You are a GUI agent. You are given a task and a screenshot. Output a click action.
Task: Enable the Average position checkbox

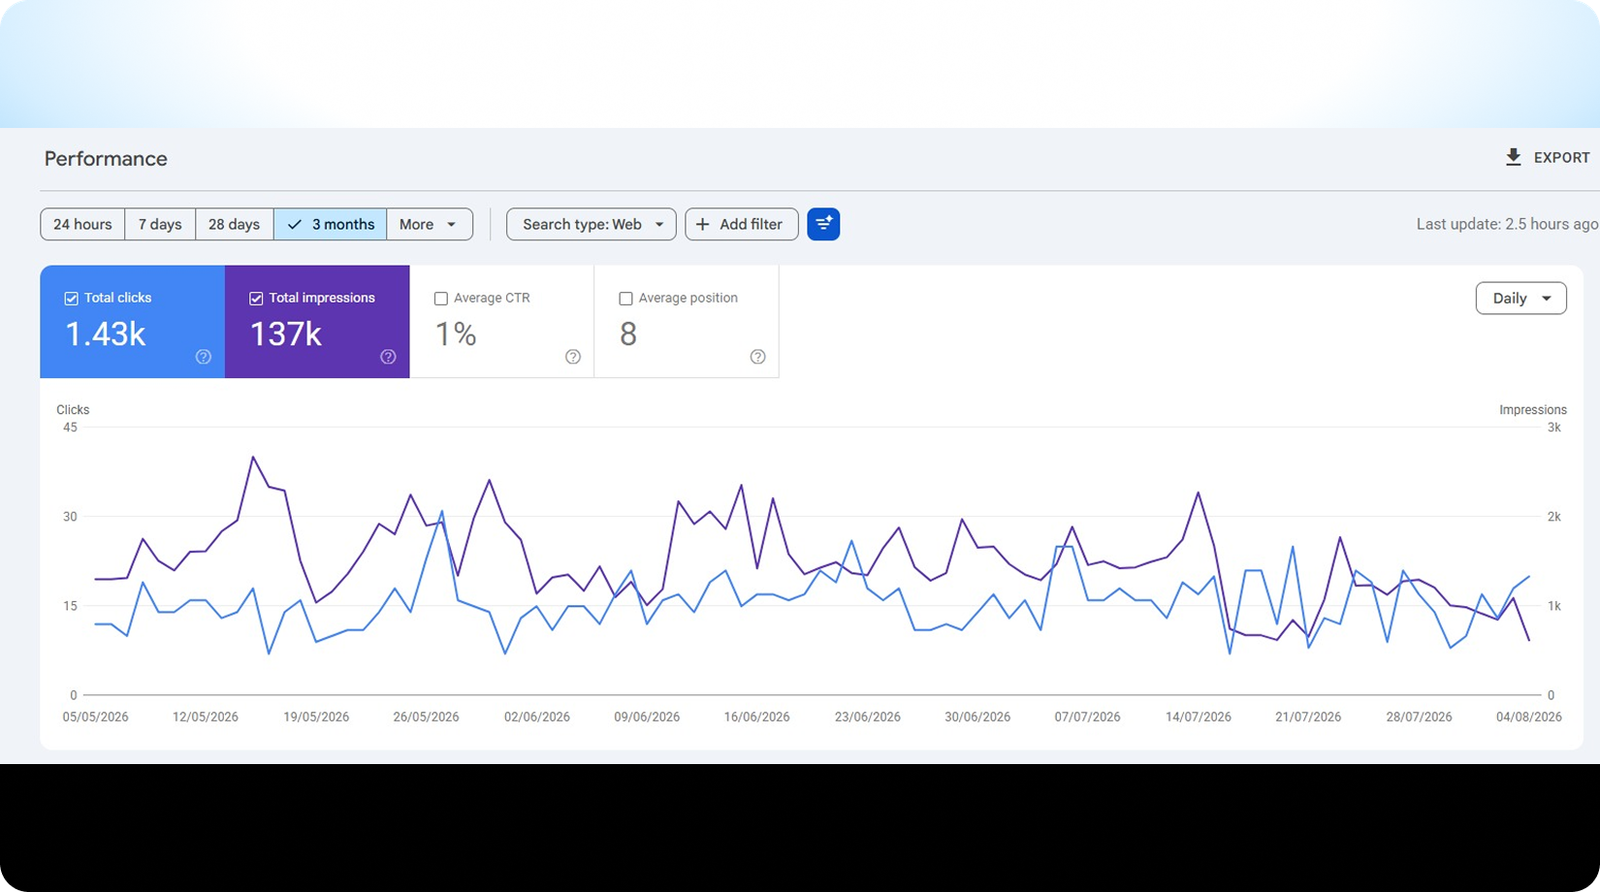point(626,298)
